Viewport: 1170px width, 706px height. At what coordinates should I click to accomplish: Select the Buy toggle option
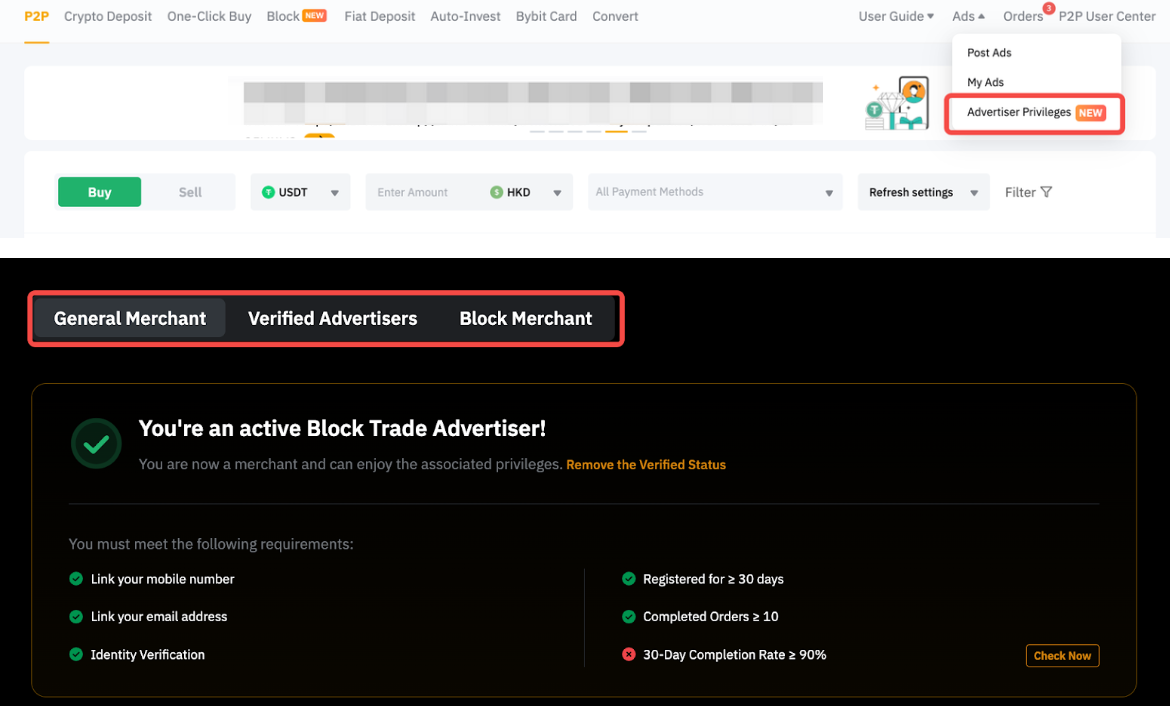tap(99, 192)
